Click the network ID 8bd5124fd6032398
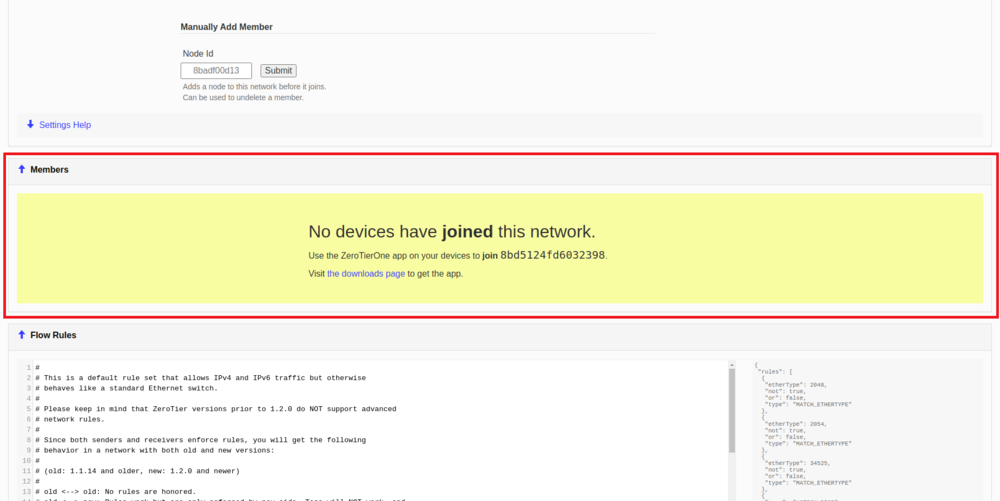 tap(552, 255)
